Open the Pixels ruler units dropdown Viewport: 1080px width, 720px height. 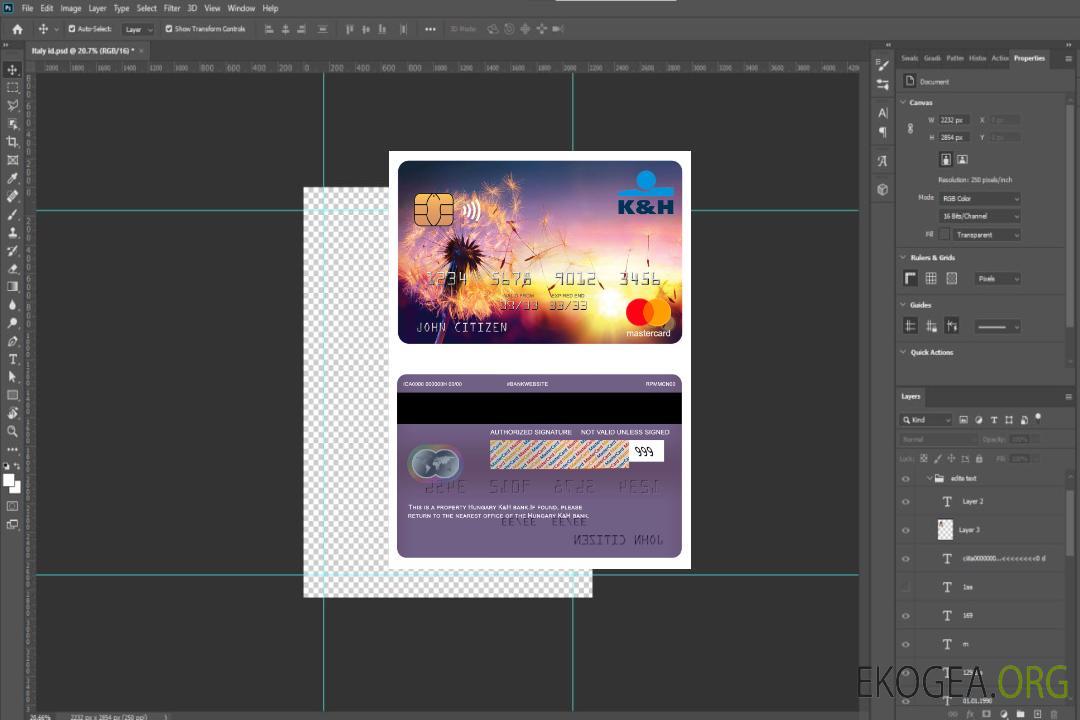click(x=998, y=279)
